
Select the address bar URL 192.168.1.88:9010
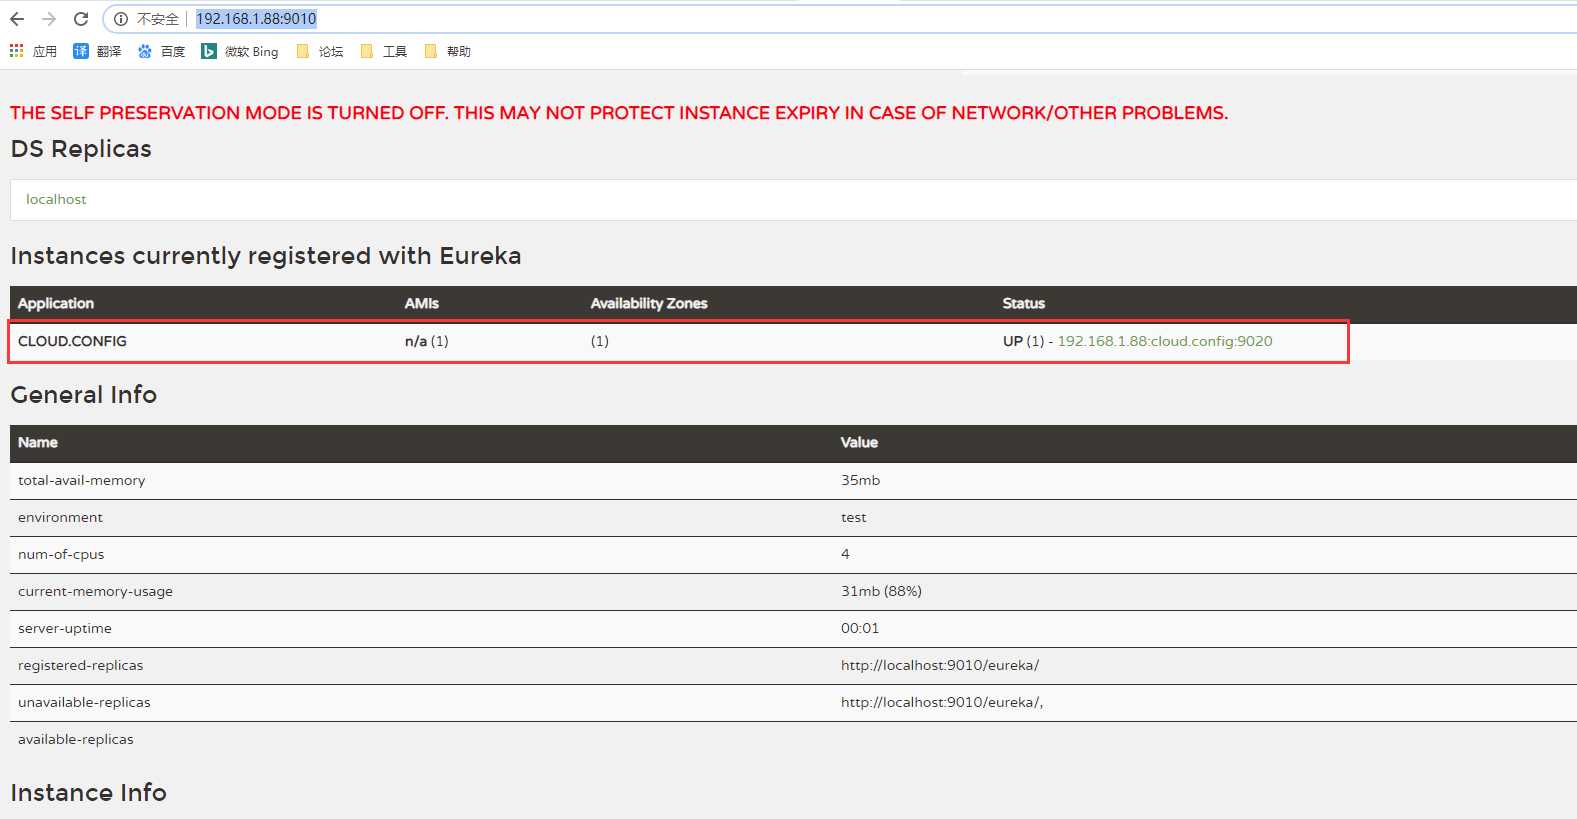pyautogui.click(x=256, y=19)
